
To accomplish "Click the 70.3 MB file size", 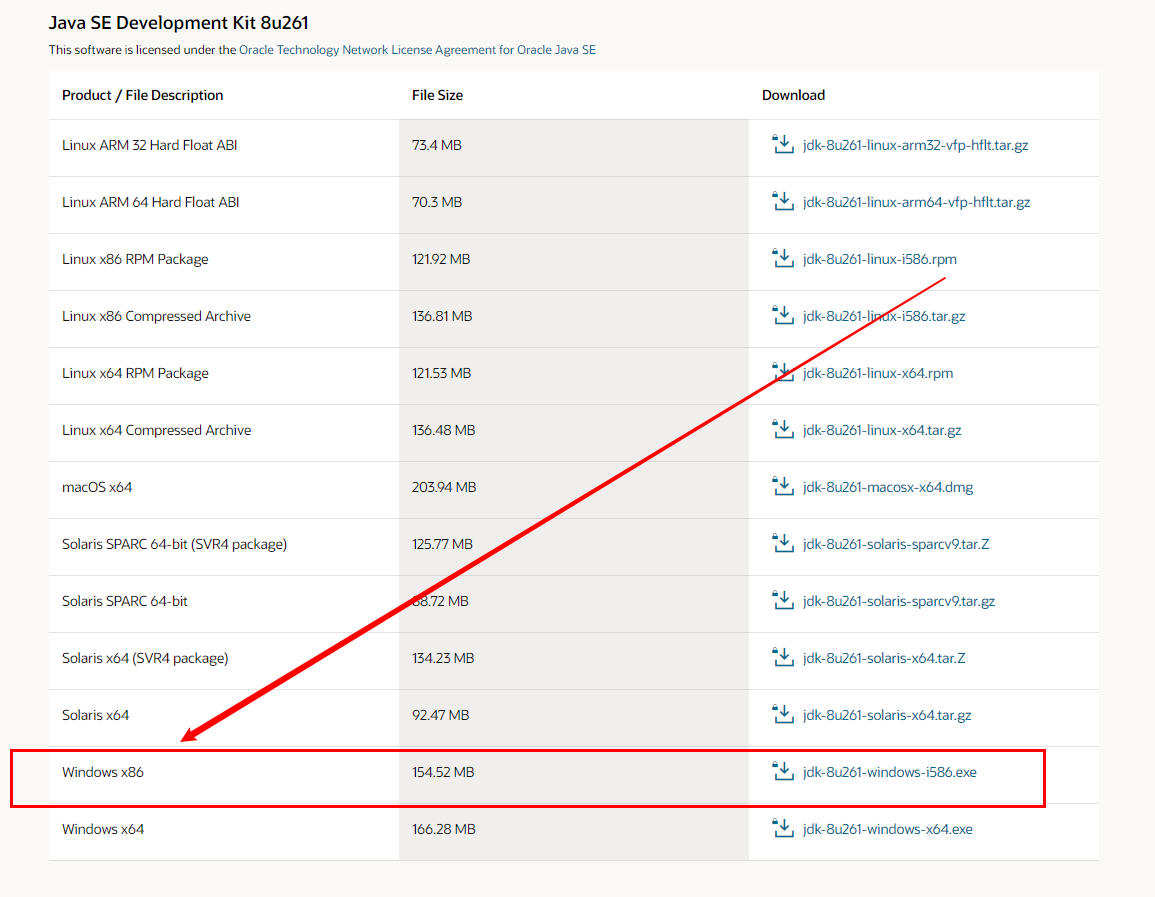I will (x=437, y=202).
